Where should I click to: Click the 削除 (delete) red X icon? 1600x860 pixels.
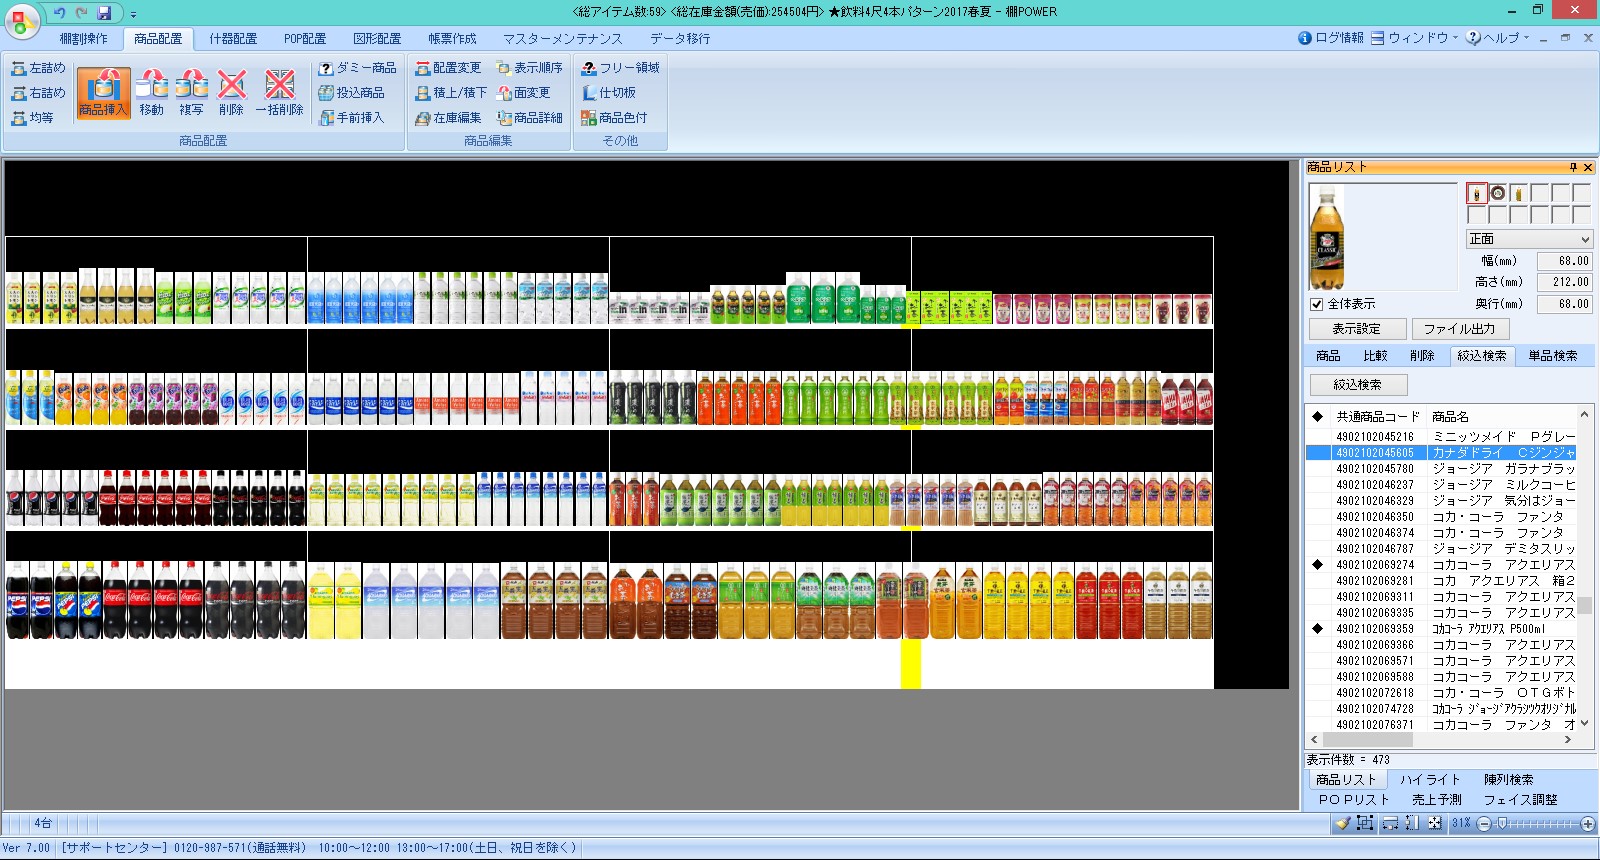[231, 93]
